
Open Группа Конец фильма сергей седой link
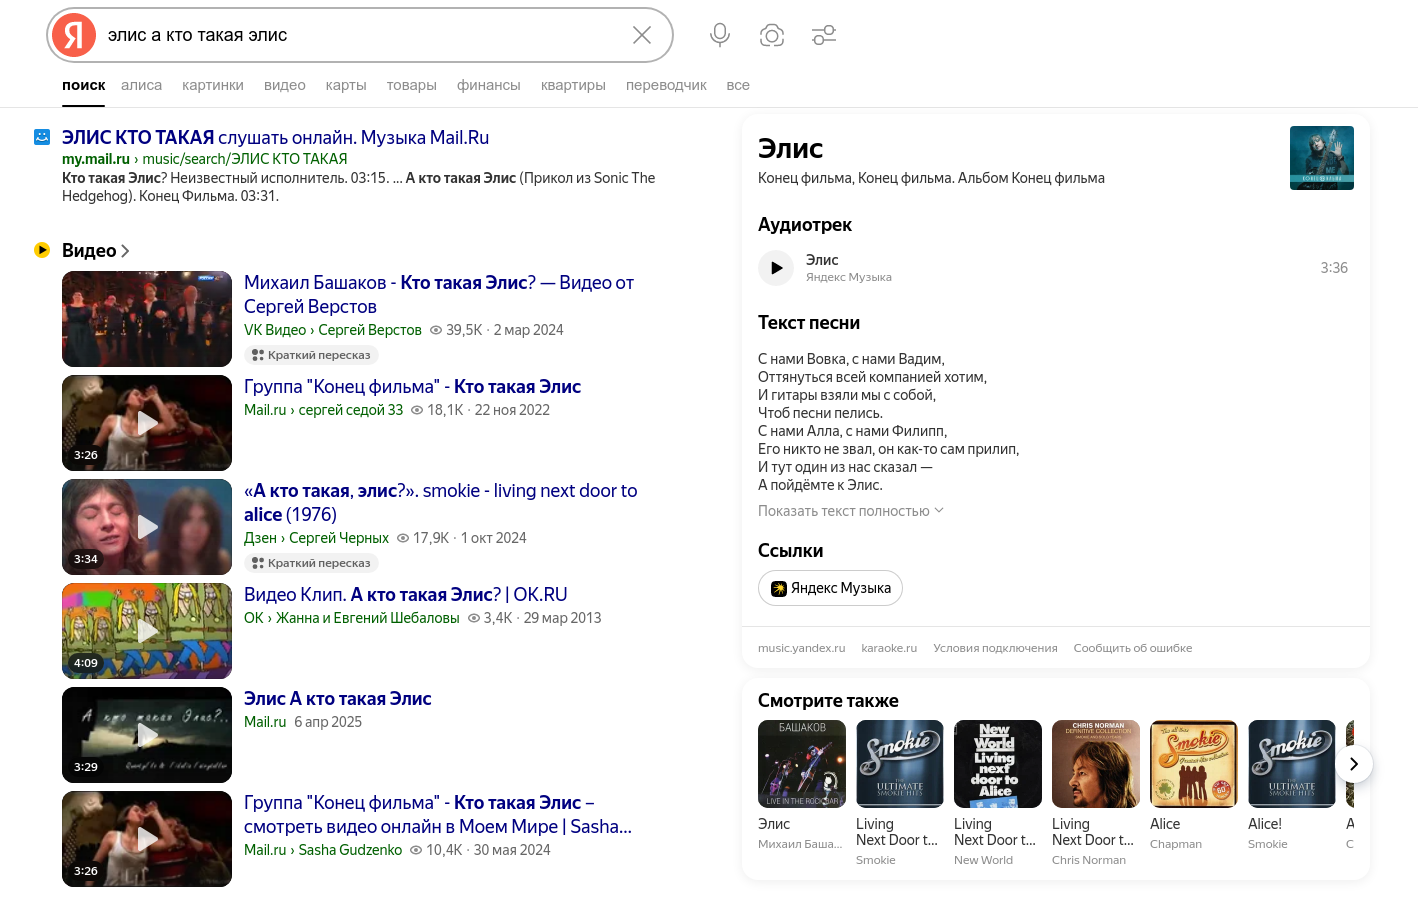pyautogui.click(x=412, y=386)
